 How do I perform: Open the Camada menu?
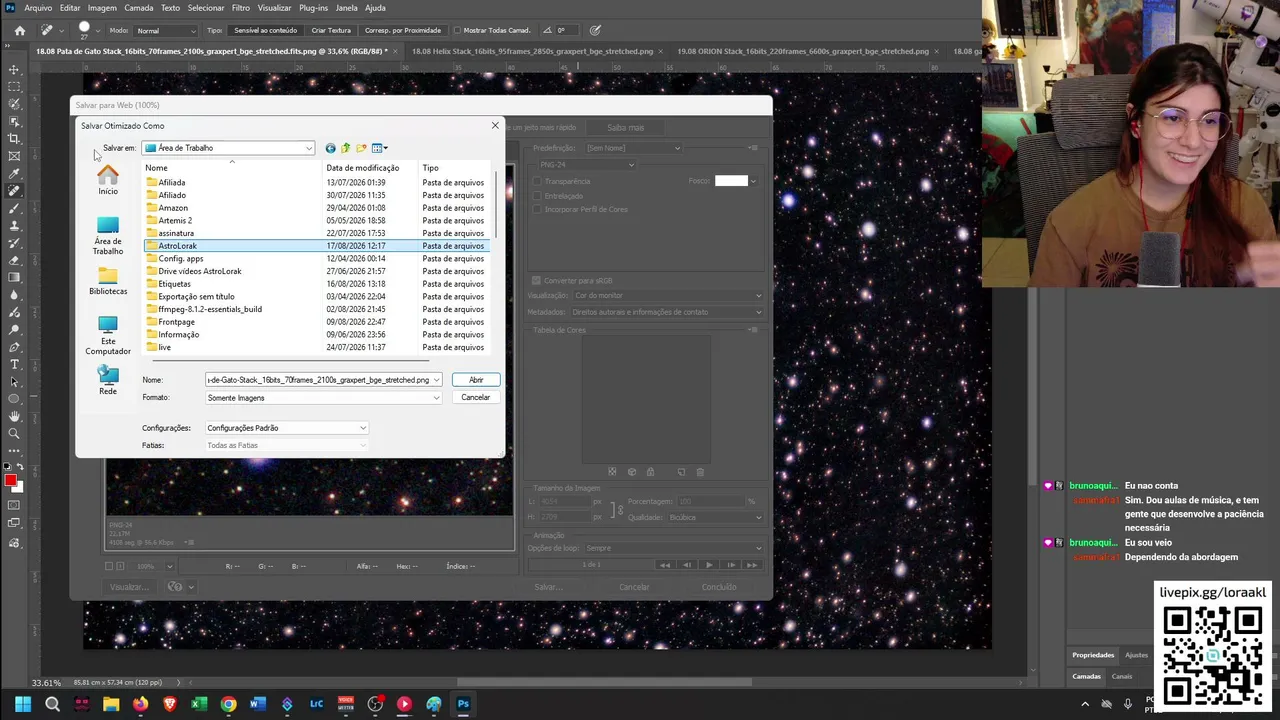[139, 8]
